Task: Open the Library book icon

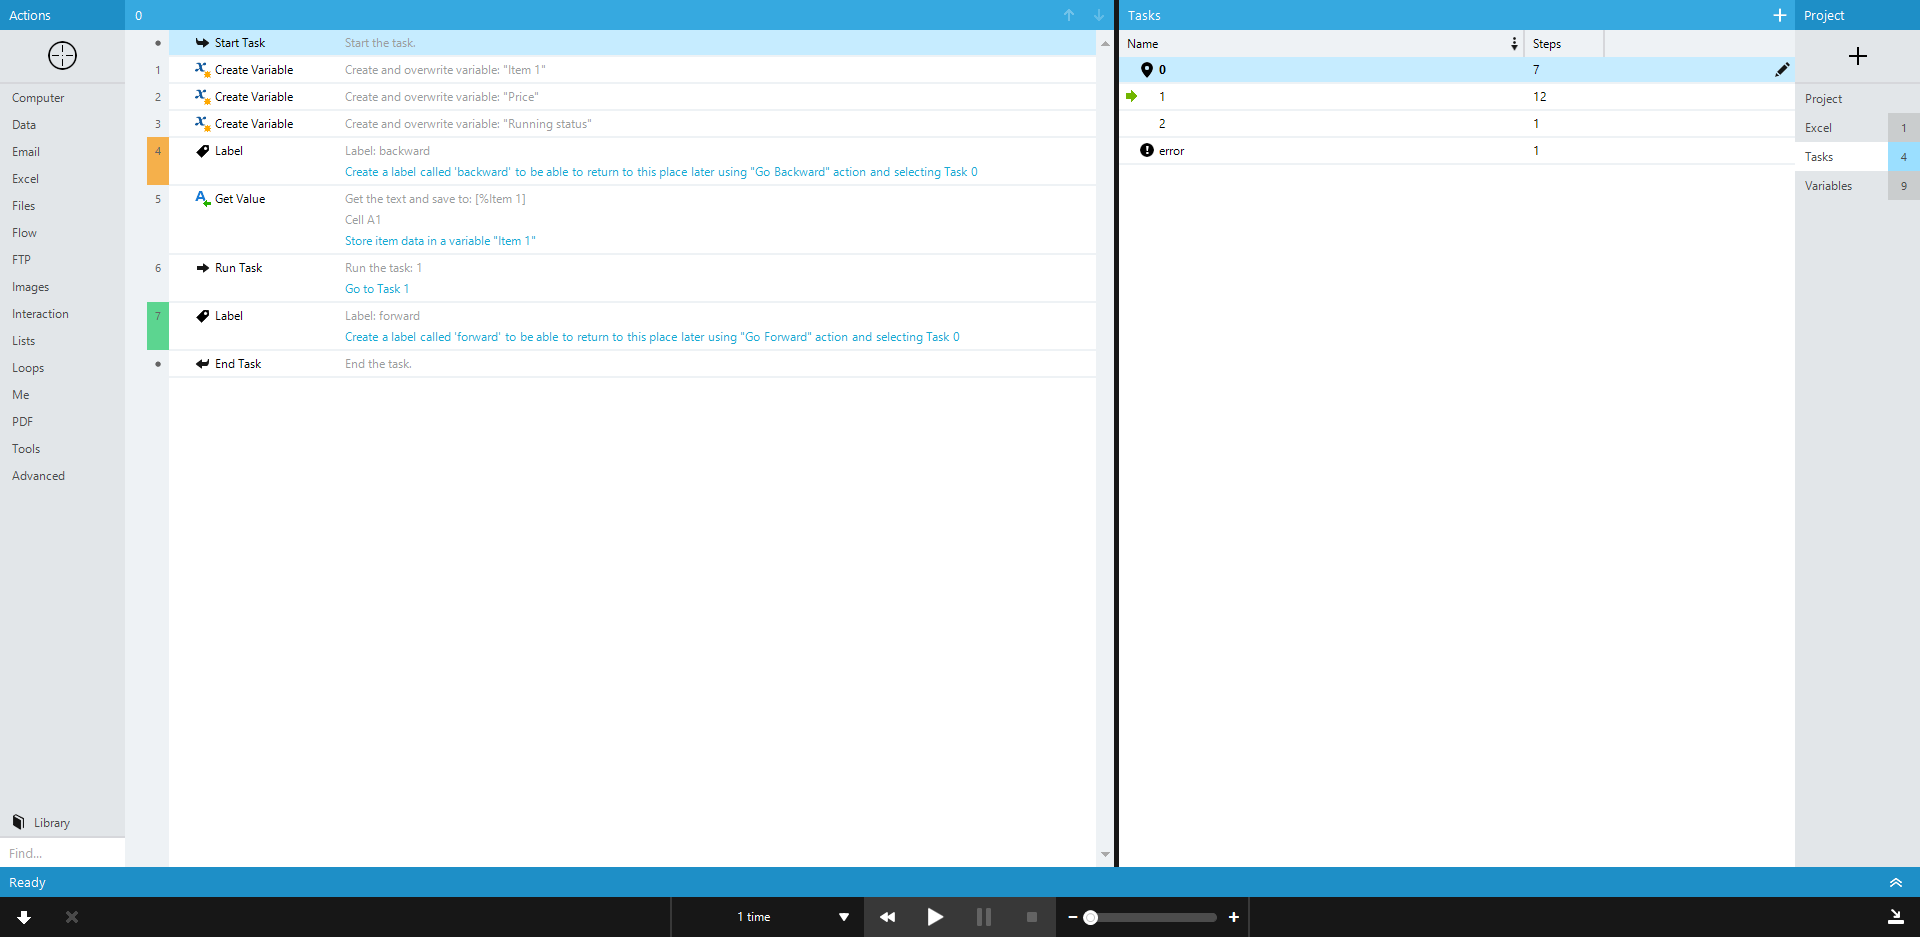Action: (x=18, y=822)
